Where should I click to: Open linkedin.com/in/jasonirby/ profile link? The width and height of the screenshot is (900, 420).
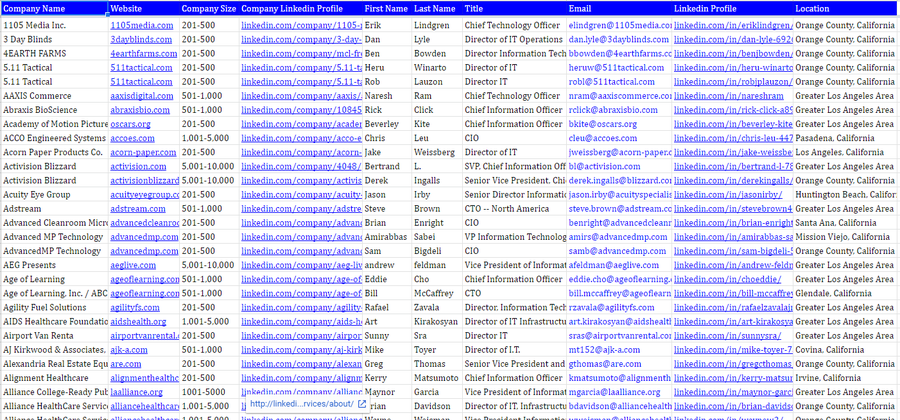(728, 195)
